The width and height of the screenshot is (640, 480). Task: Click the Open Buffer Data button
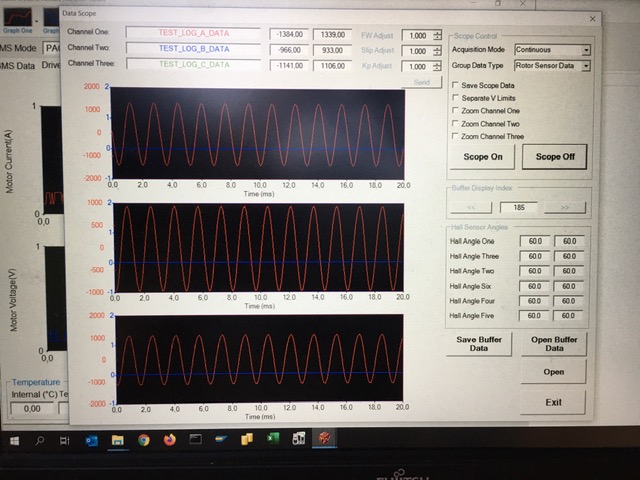tap(553, 344)
